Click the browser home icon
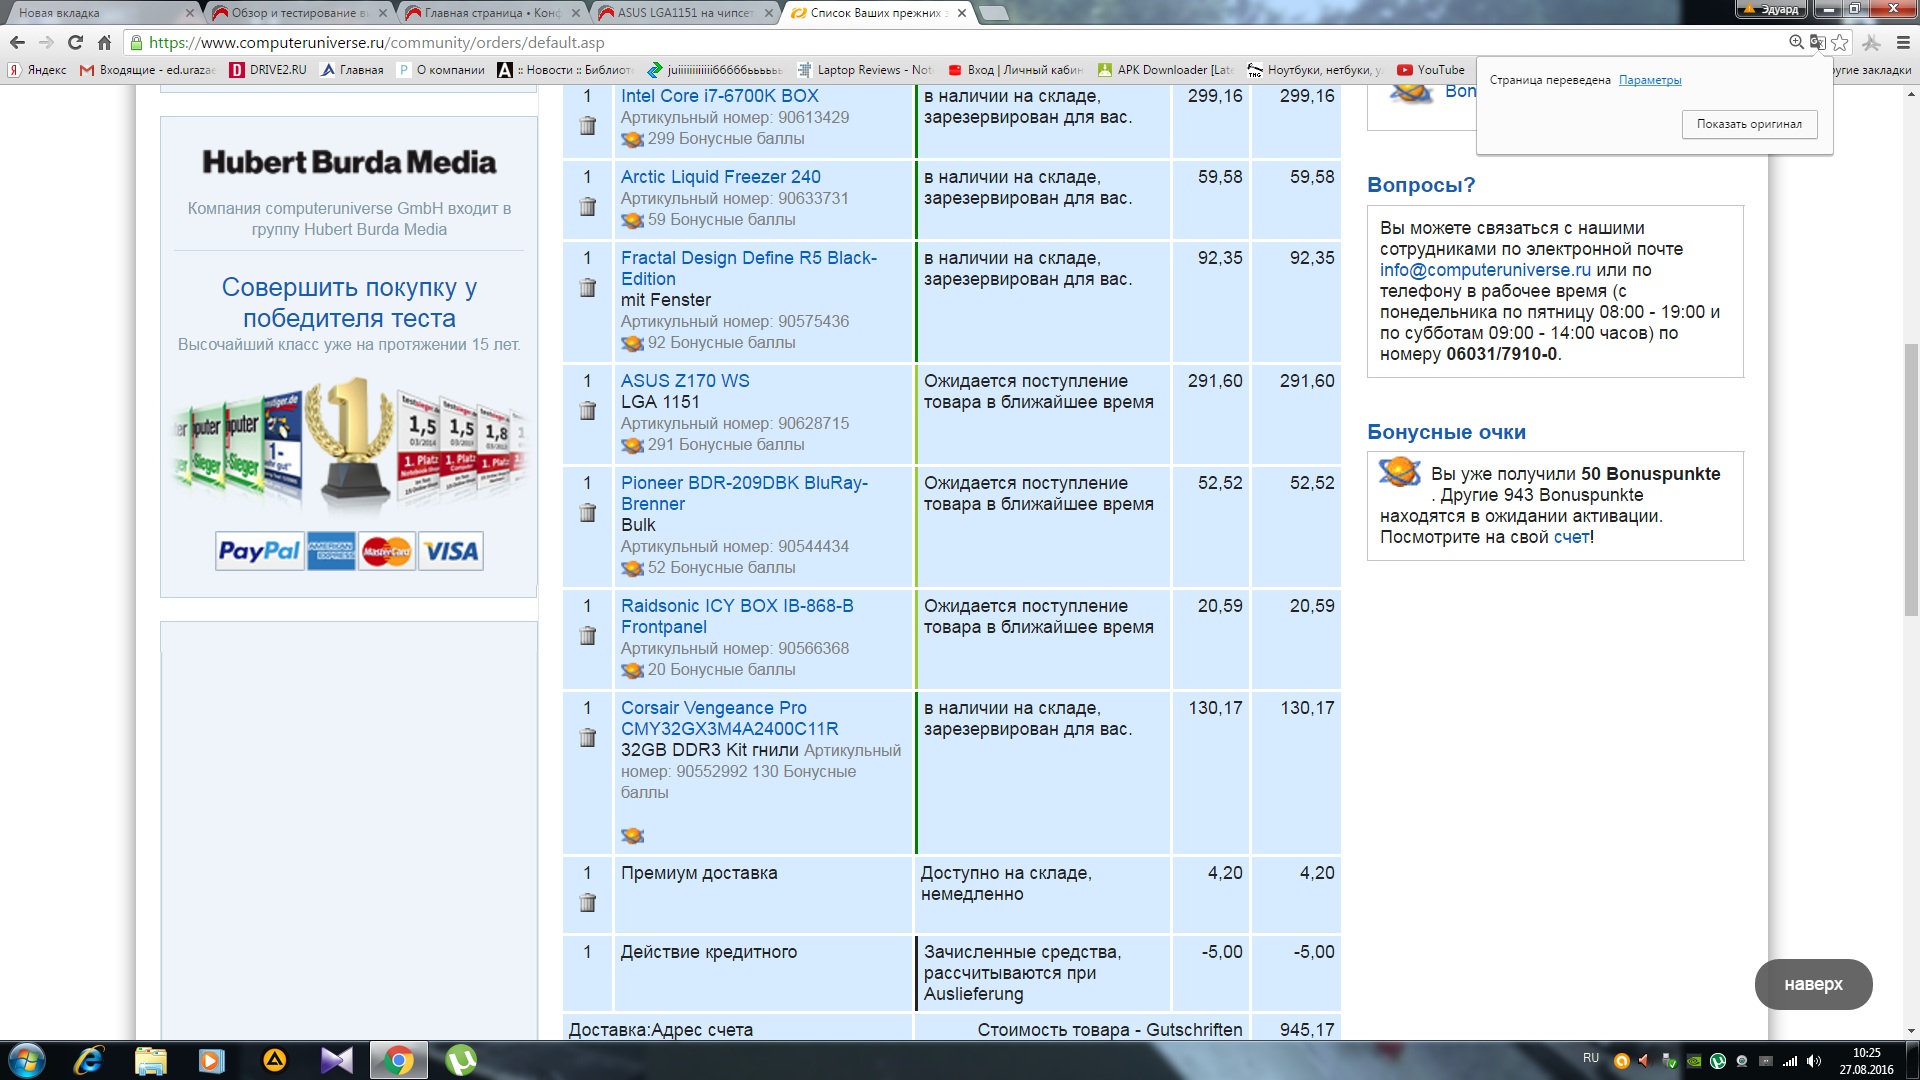Viewport: 1920px width, 1080px height. tap(104, 42)
